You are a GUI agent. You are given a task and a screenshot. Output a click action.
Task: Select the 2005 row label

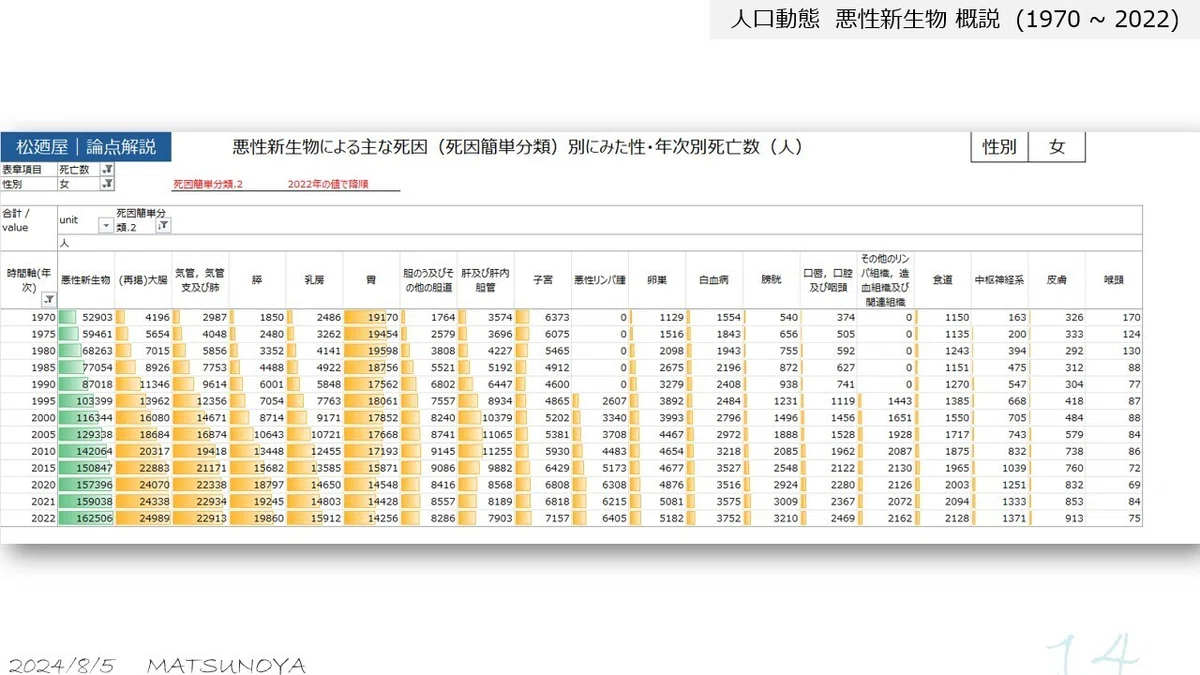click(x=29, y=435)
